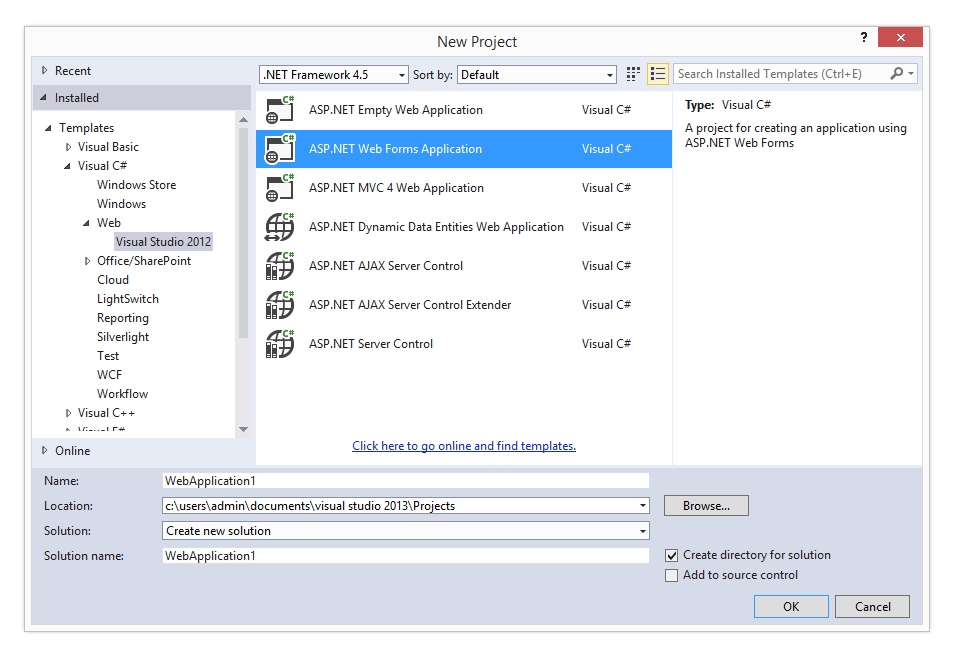Select the AJAX Server Control Extender icon

click(279, 305)
